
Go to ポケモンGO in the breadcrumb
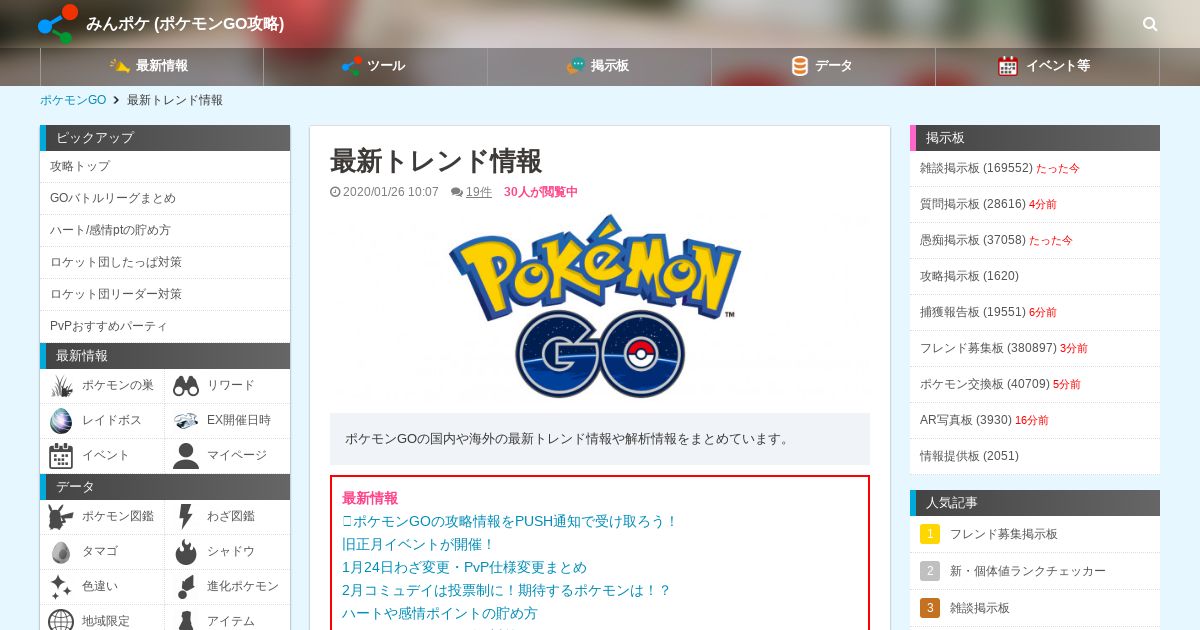[73, 100]
